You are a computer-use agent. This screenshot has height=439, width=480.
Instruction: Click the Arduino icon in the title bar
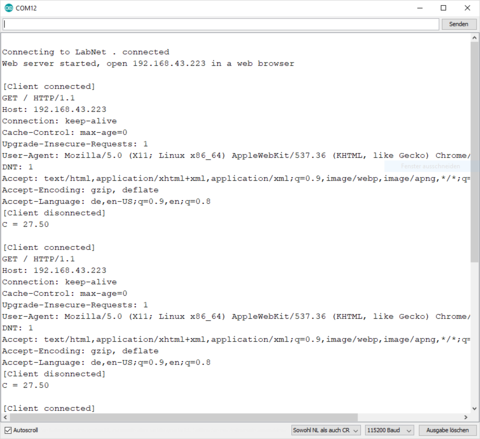[x=8, y=8]
